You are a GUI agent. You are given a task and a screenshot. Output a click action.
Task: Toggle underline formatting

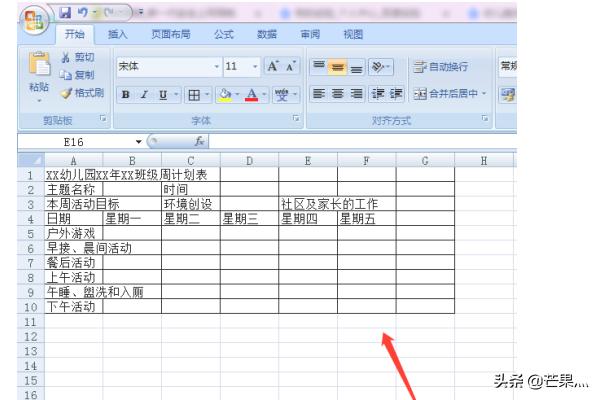[x=163, y=95]
